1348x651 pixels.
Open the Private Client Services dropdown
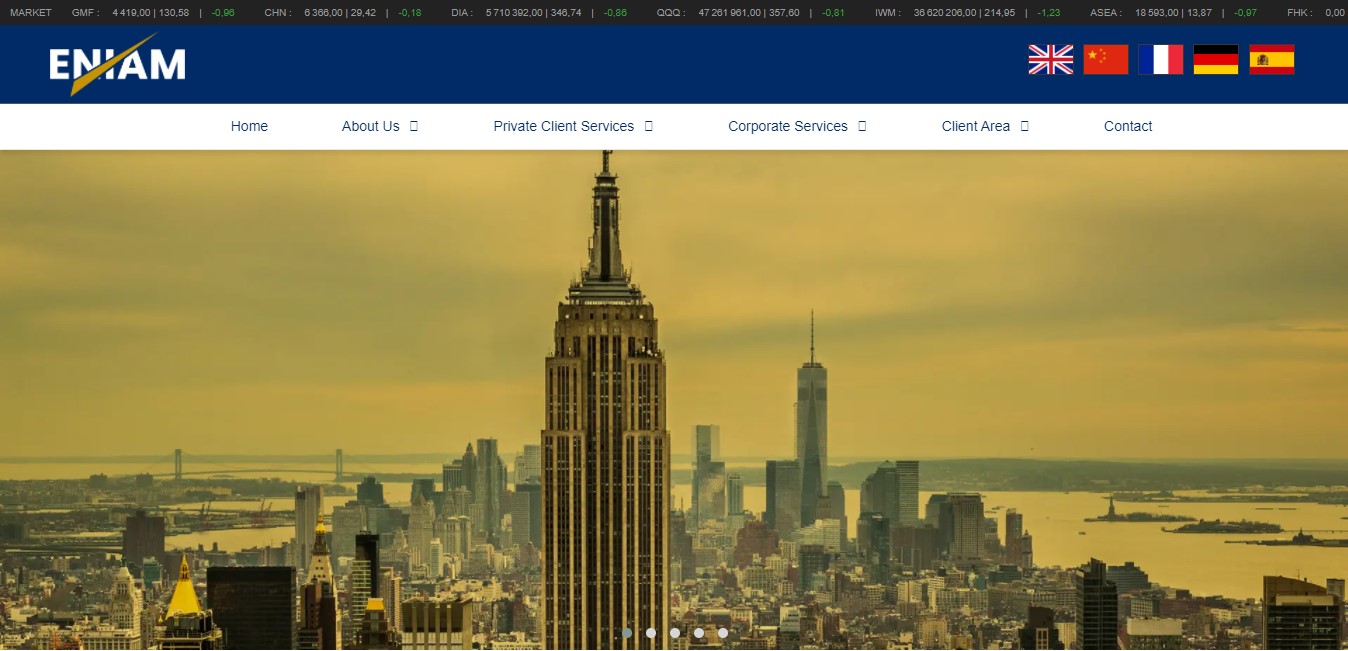pos(648,126)
